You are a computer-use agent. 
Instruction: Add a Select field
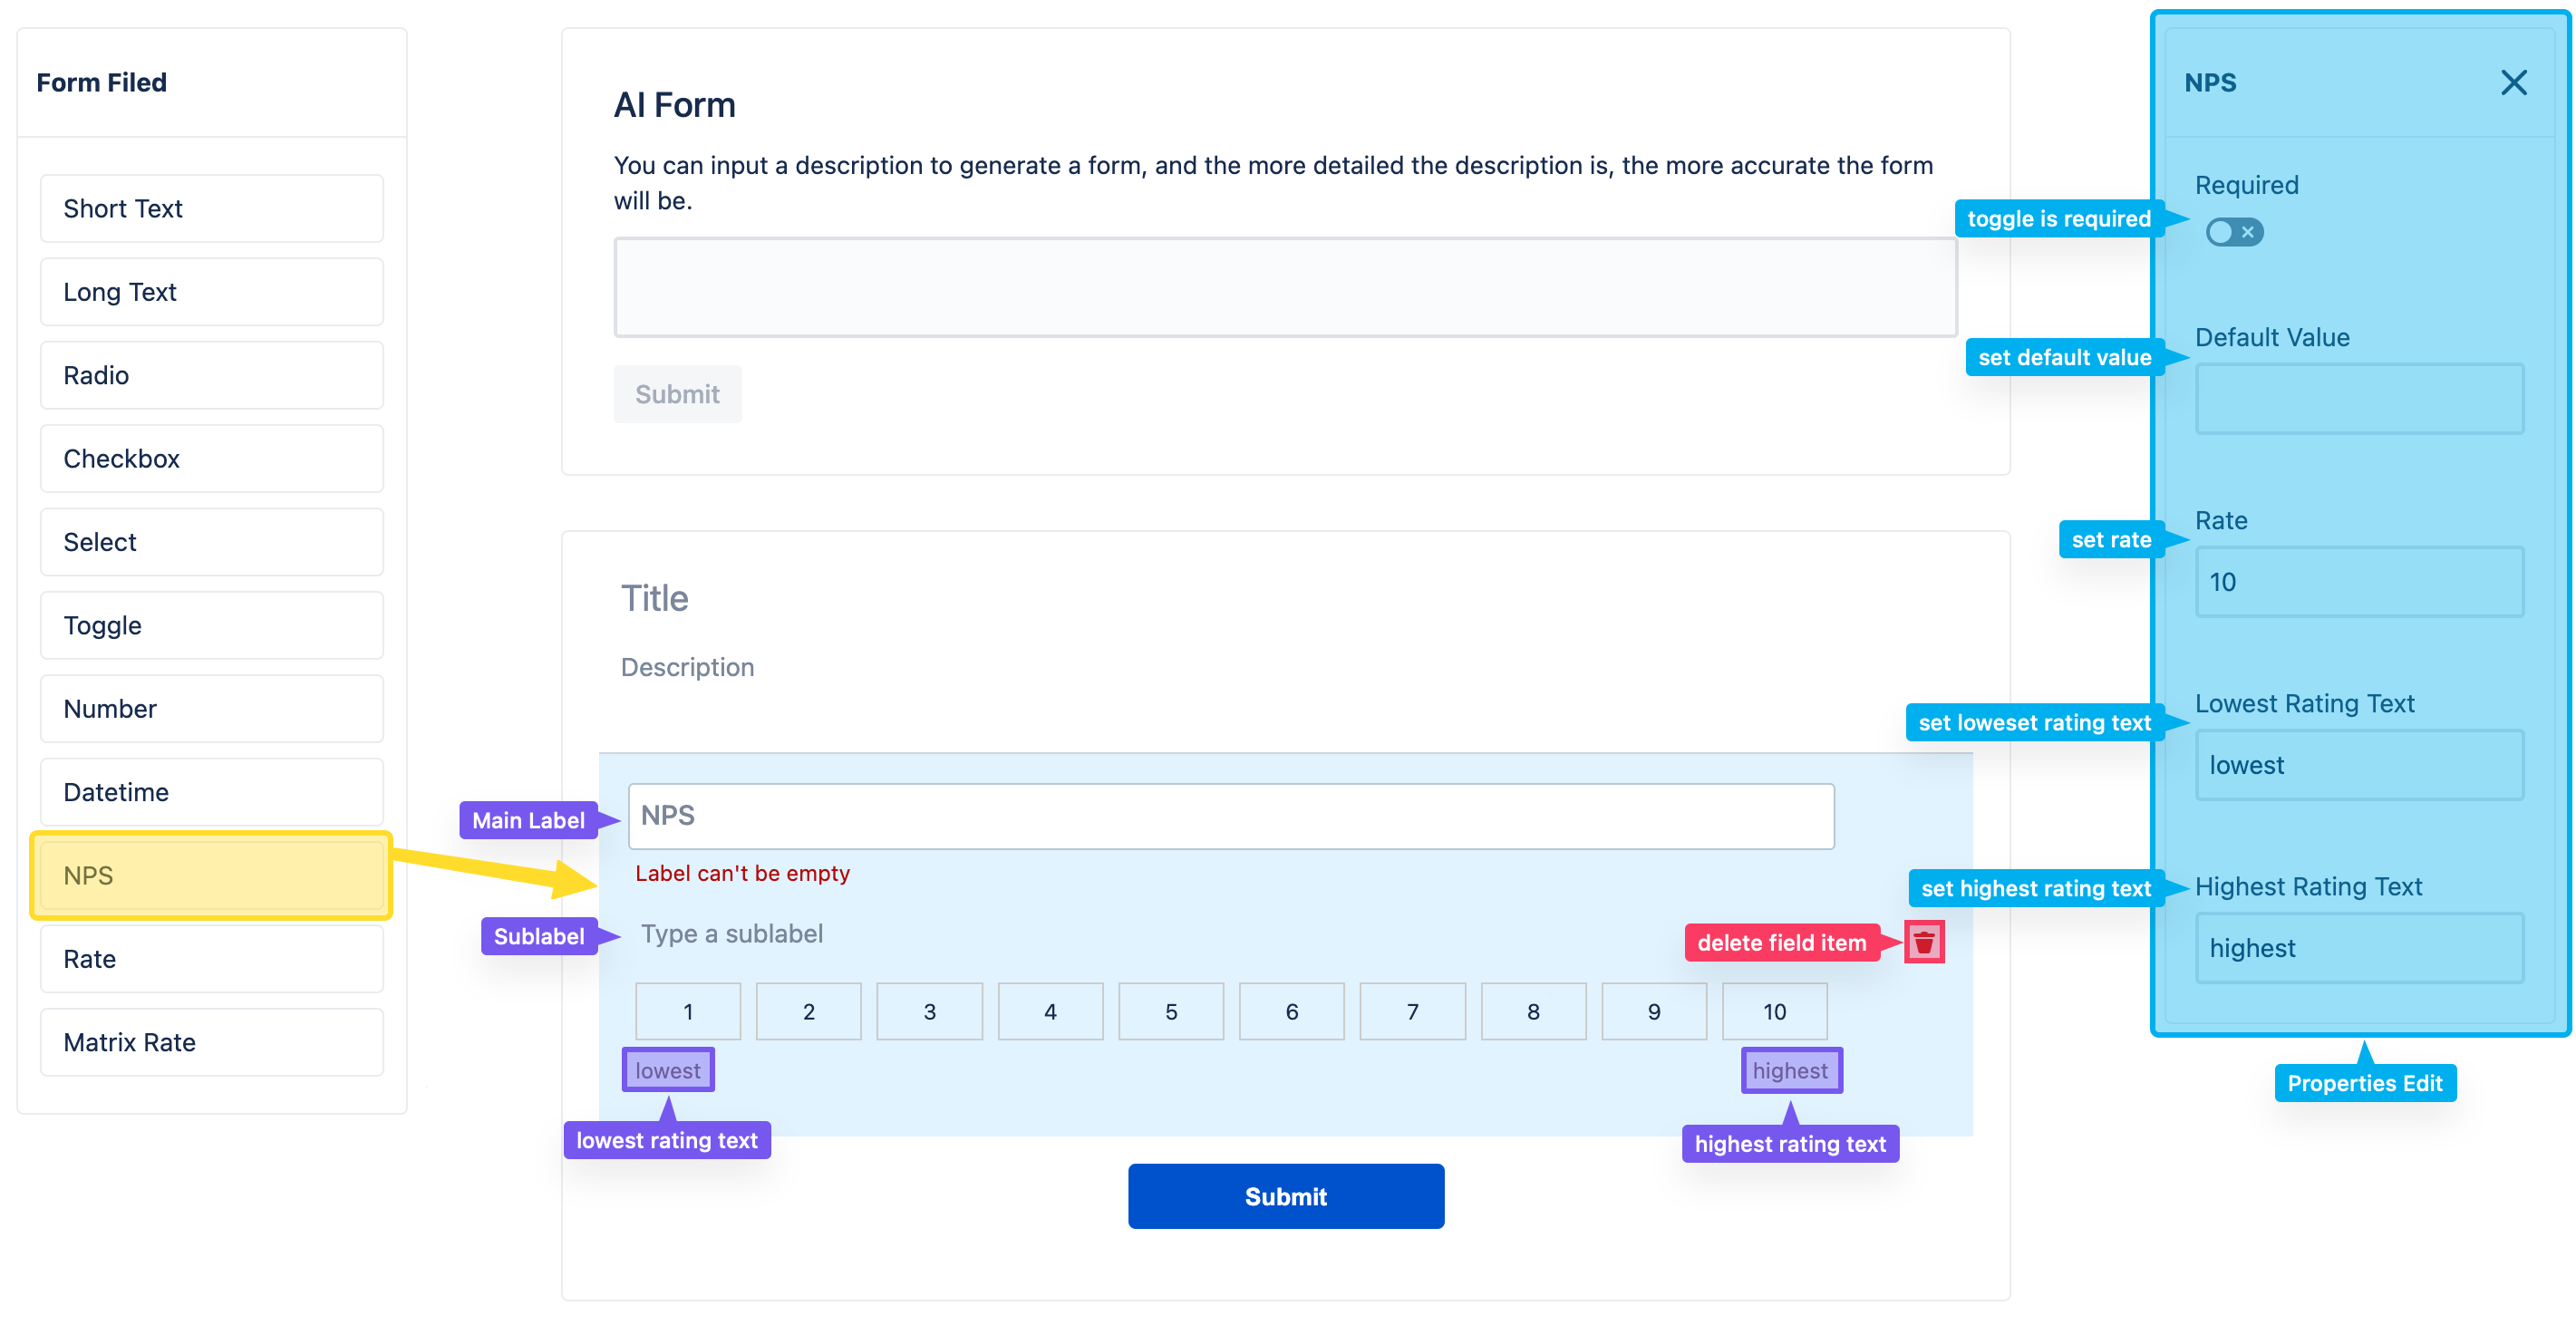pos(212,541)
